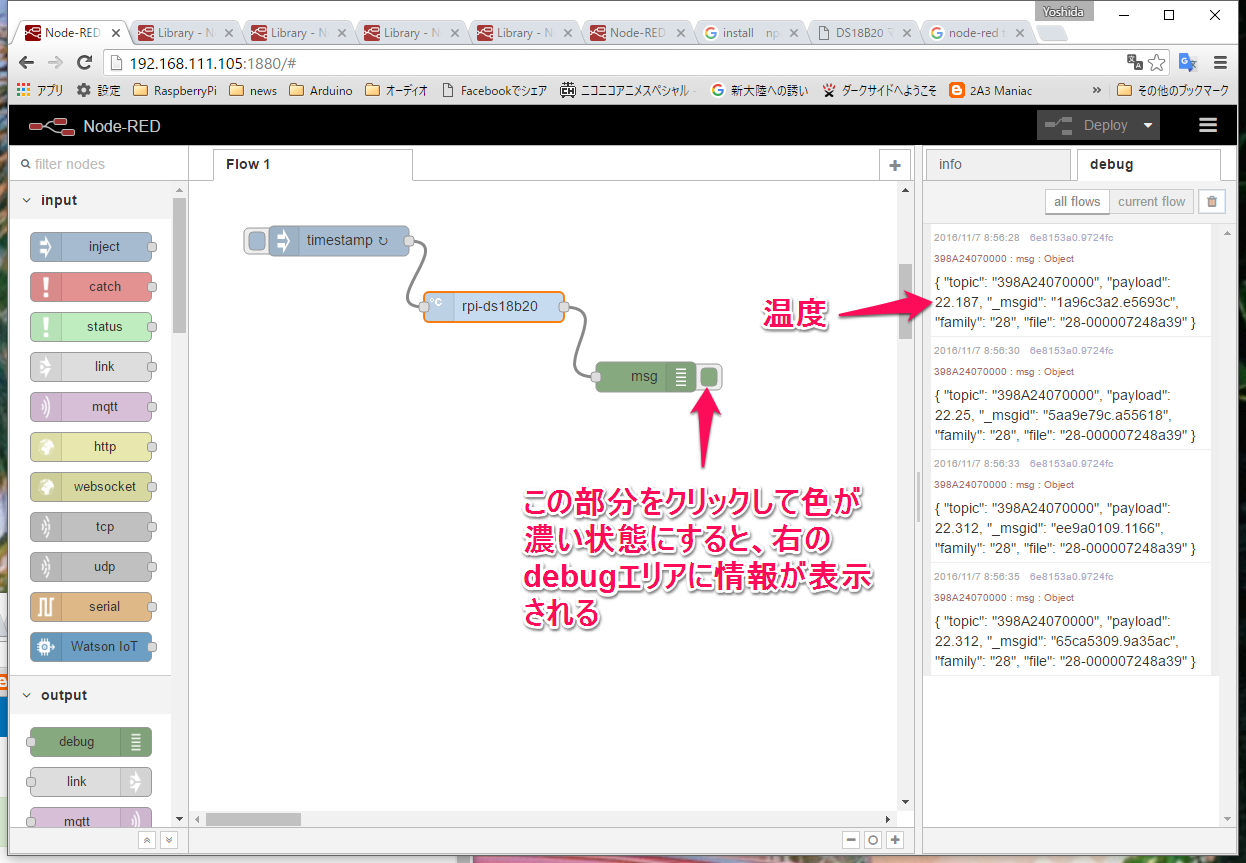Select the status node in the palette
Viewport: 1246px width, 863px height.
pos(91,327)
